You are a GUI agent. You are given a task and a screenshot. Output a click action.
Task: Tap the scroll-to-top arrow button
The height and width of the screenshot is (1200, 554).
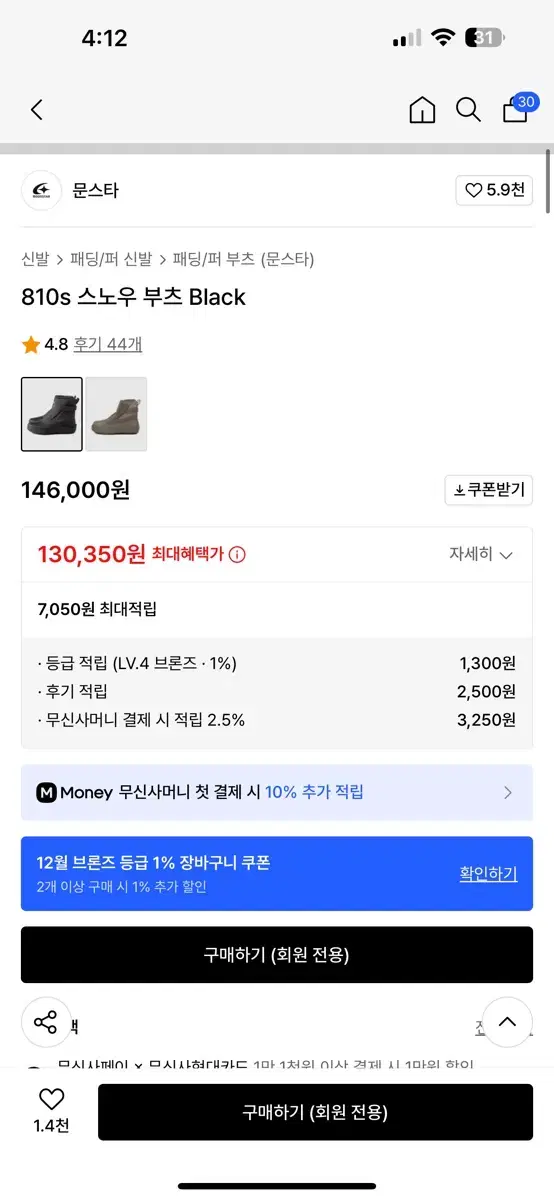click(507, 1022)
